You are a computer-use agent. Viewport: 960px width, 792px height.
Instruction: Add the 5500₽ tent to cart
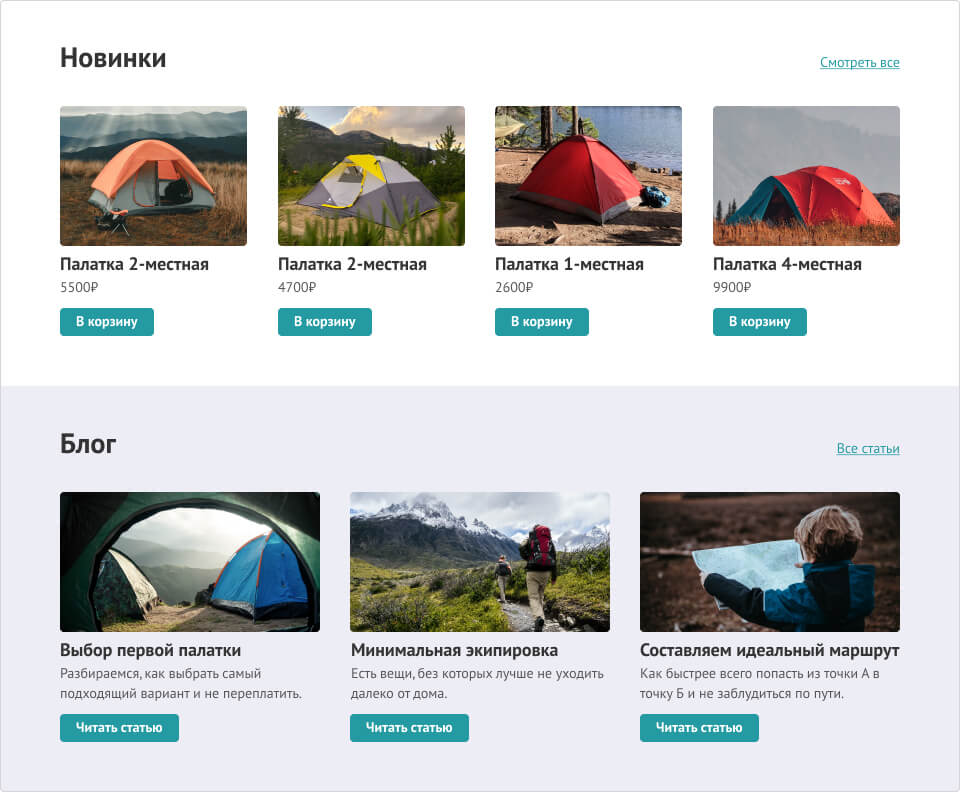pos(107,322)
